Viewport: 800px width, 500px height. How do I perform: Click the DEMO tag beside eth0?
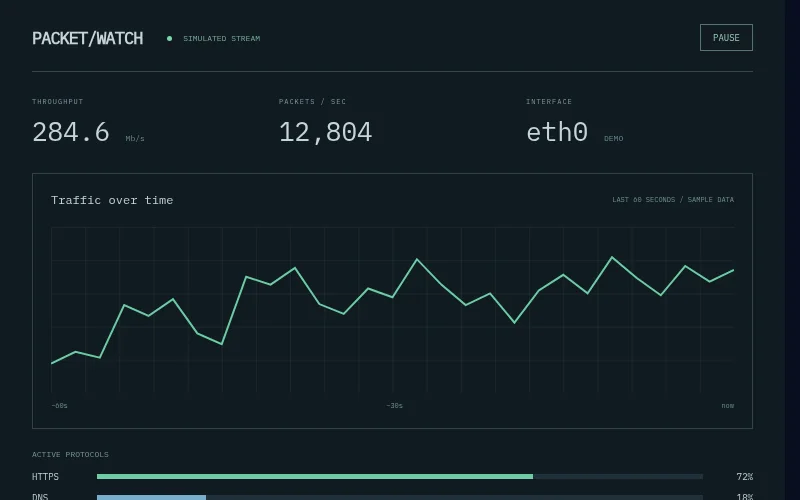click(613, 138)
